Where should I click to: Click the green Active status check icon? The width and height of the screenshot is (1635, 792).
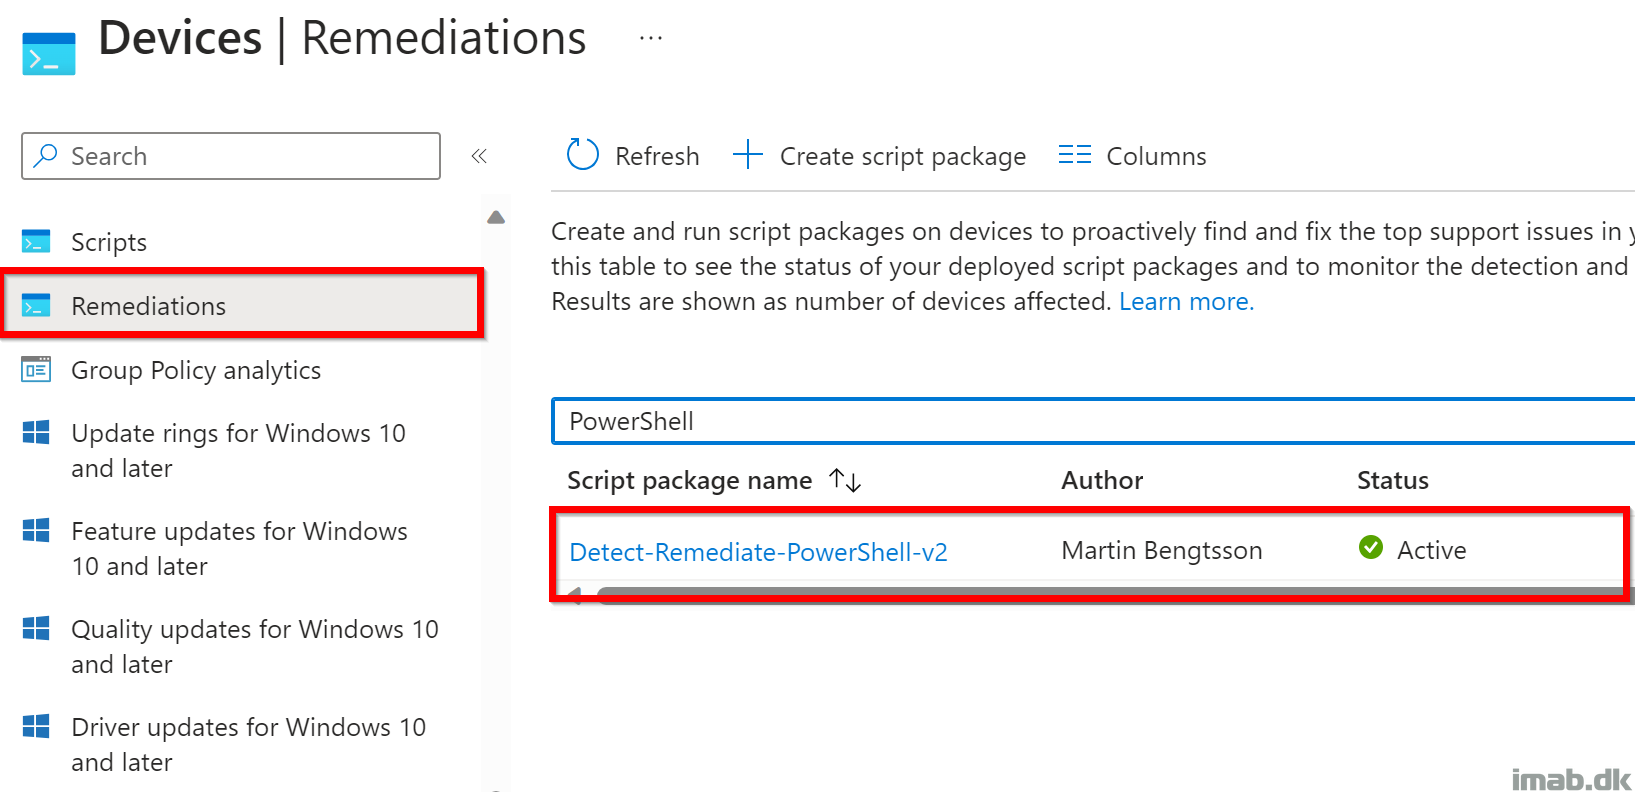(x=1371, y=547)
